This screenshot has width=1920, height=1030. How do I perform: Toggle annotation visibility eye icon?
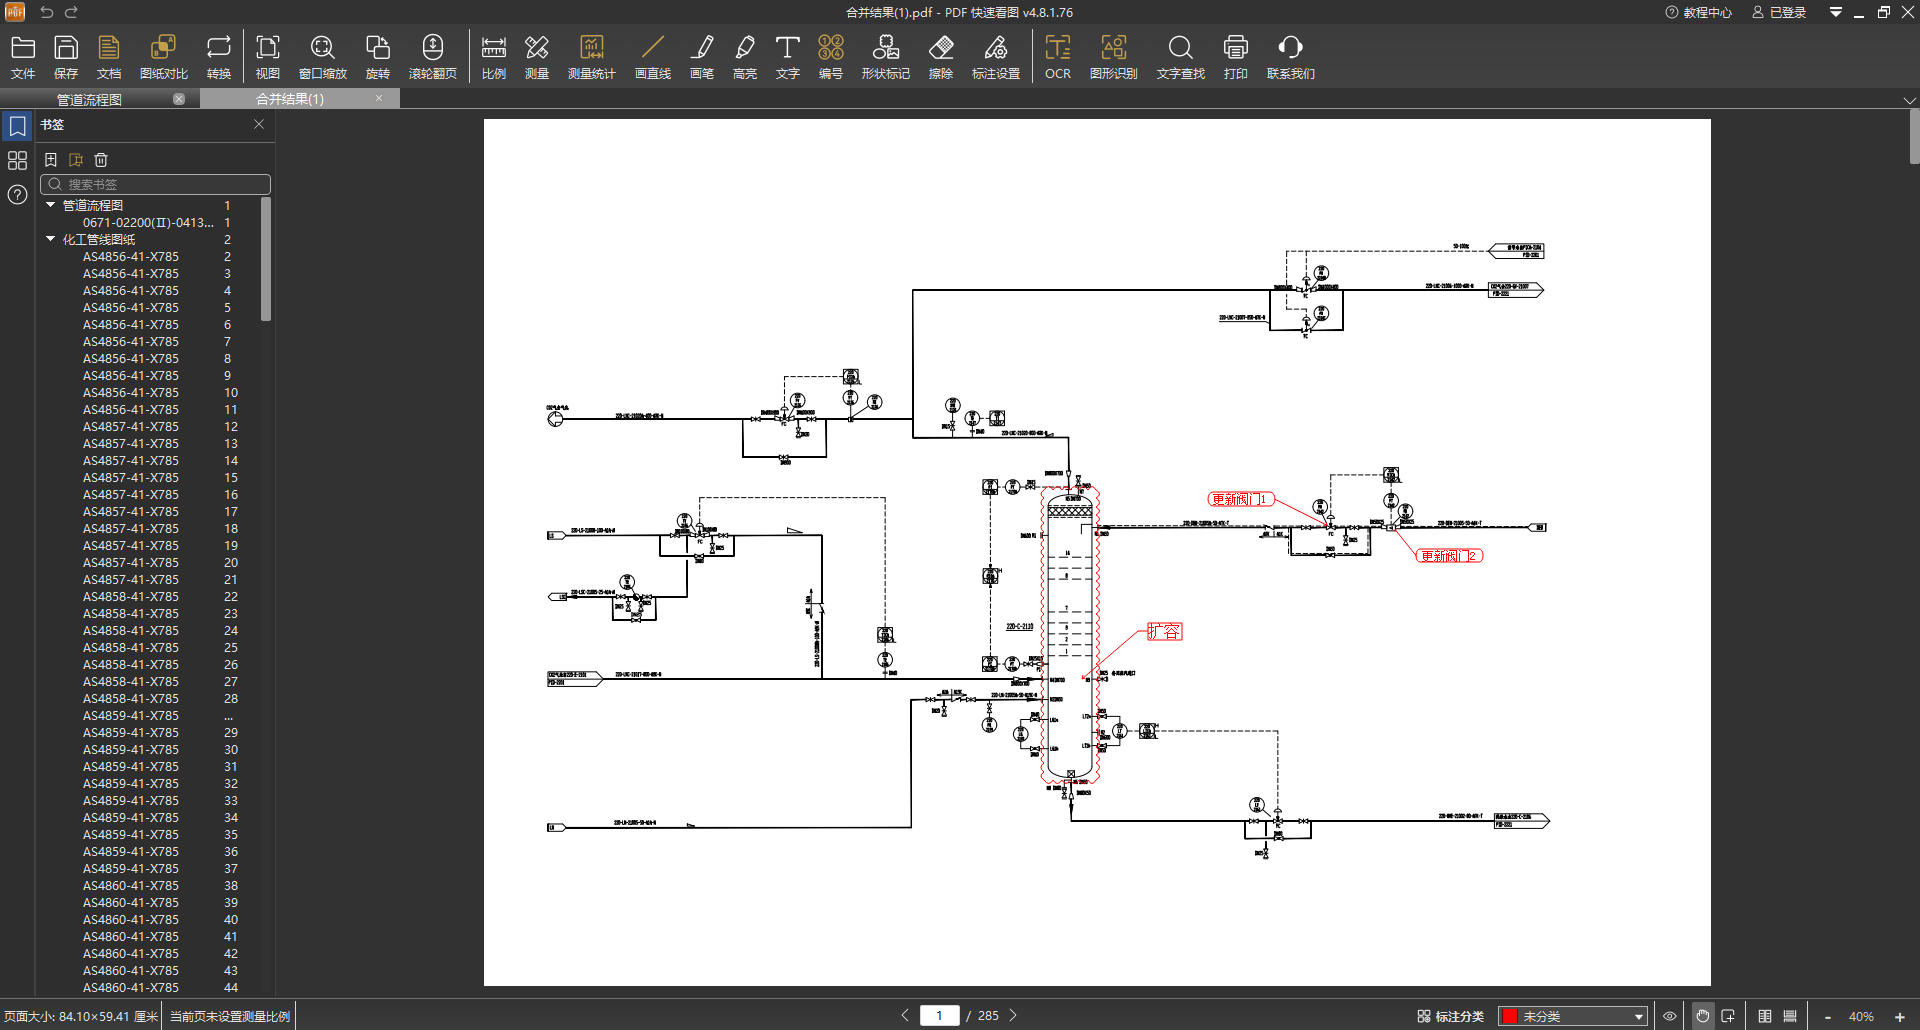coord(1669,1016)
